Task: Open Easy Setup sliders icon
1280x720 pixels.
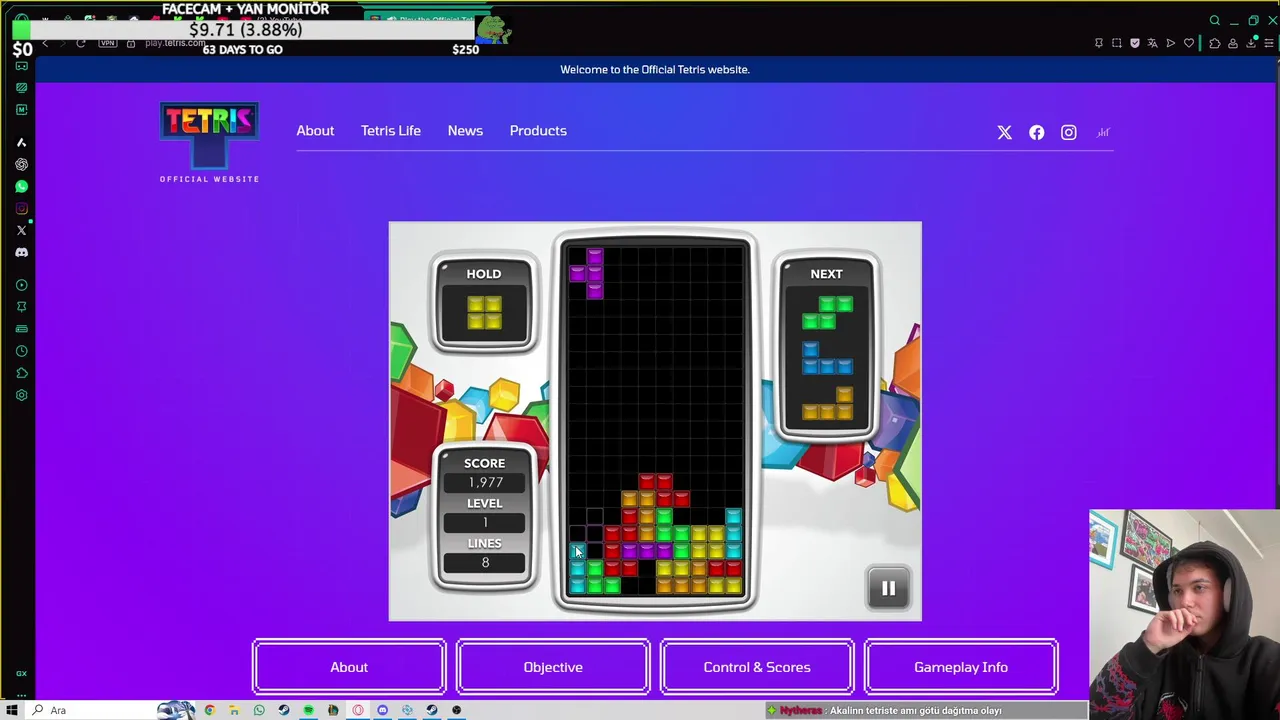Action: point(1269,43)
